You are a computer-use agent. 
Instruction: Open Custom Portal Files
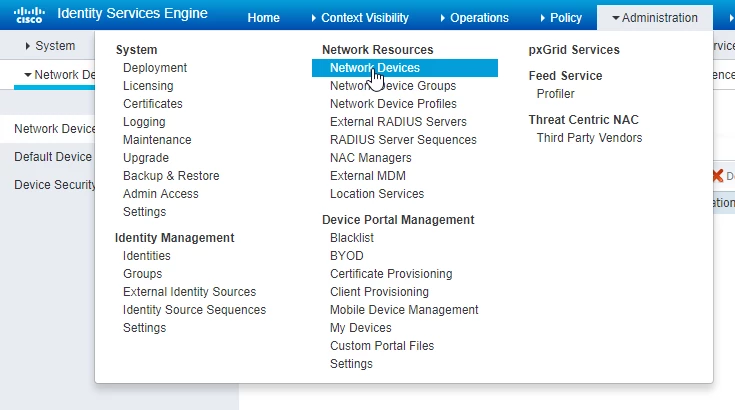[x=382, y=346]
